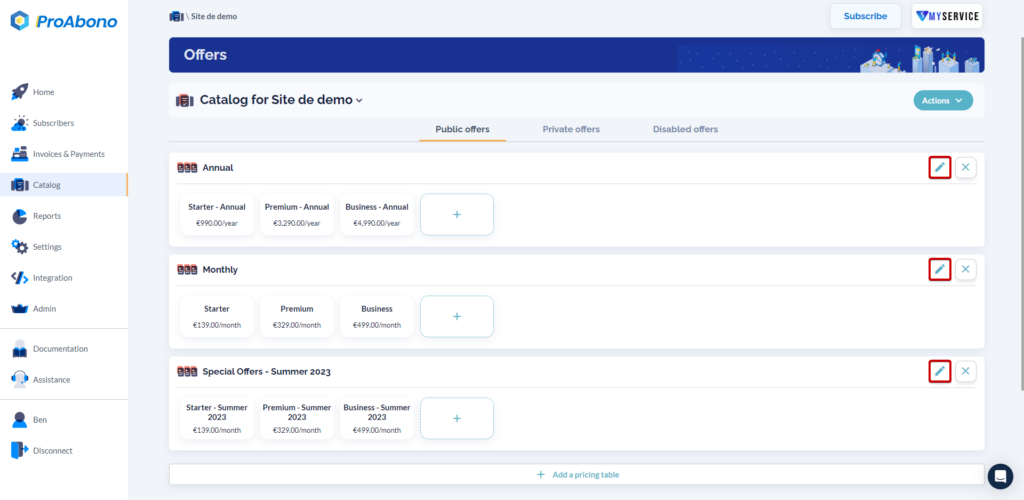1024x500 pixels.
Task: Switch to the Disabled offers tab
Action: (685, 129)
